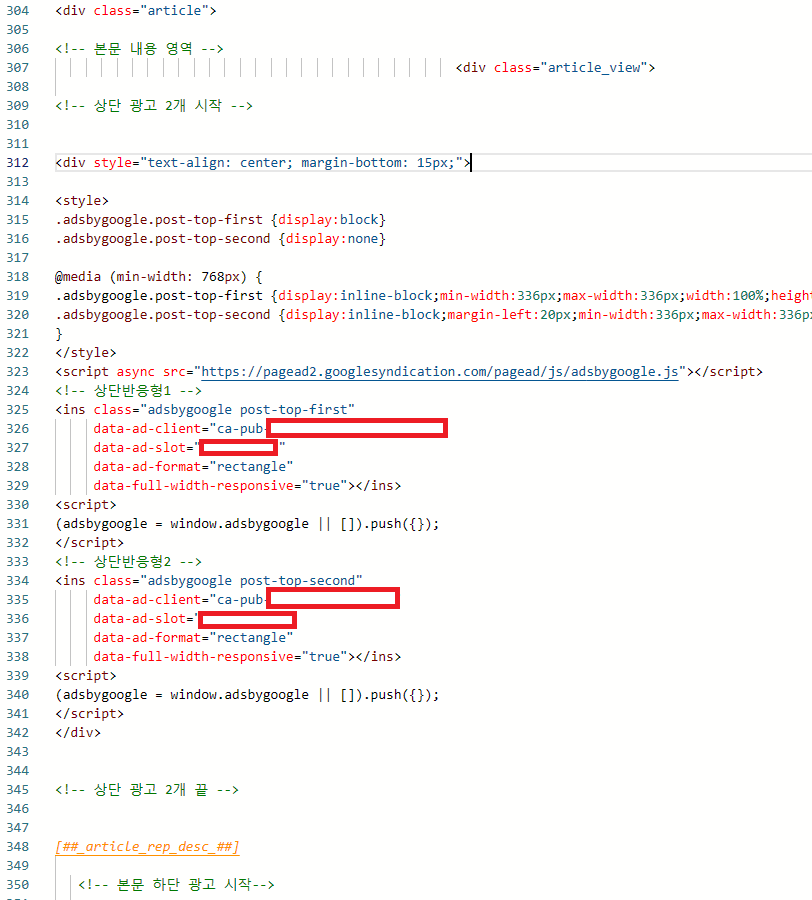
Task: Click the post-top-second display:none rule
Action: tap(220, 239)
